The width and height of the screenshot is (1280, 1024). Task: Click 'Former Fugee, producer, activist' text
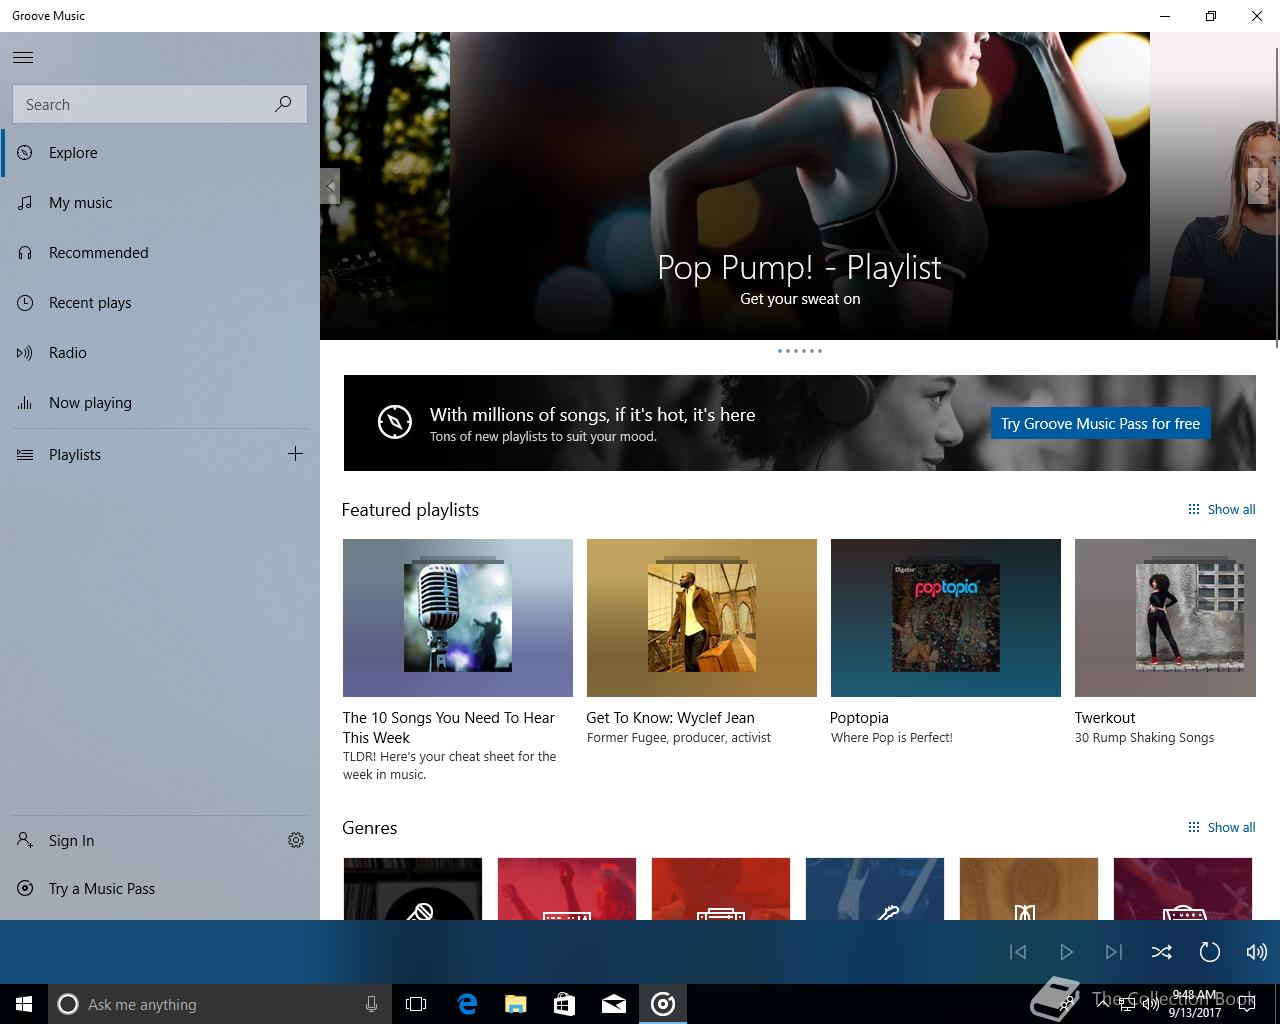(679, 738)
